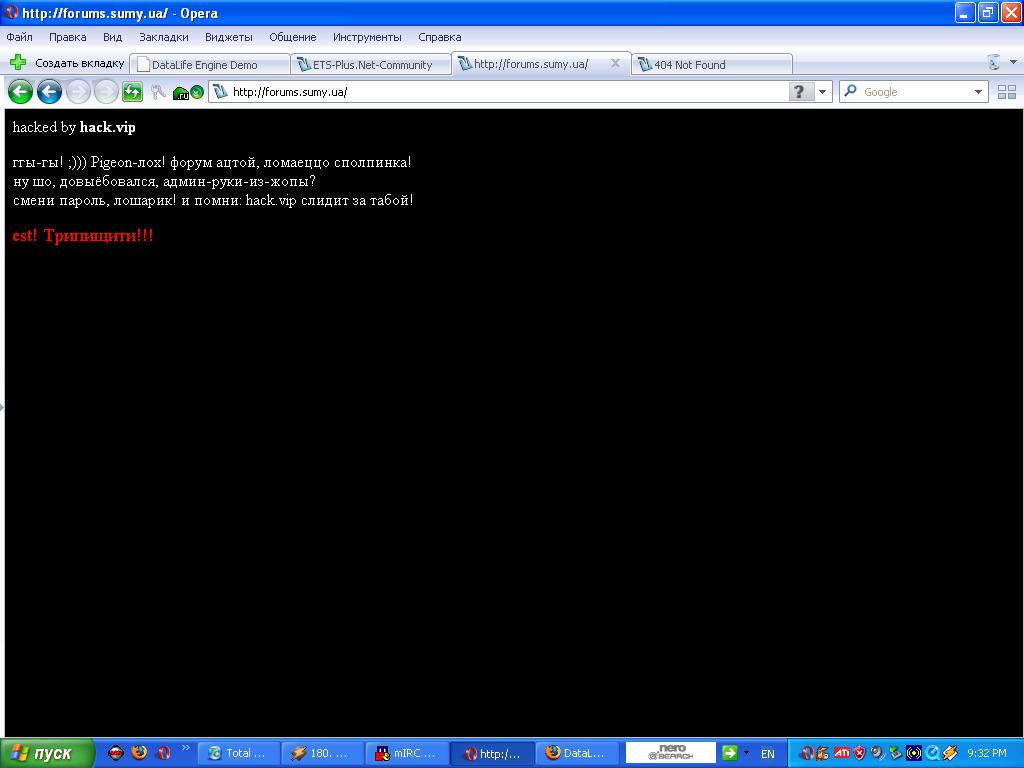This screenshot has height=768, width=1024.
Task: Open the Закладки menu
Action: [x=163, y=37]
